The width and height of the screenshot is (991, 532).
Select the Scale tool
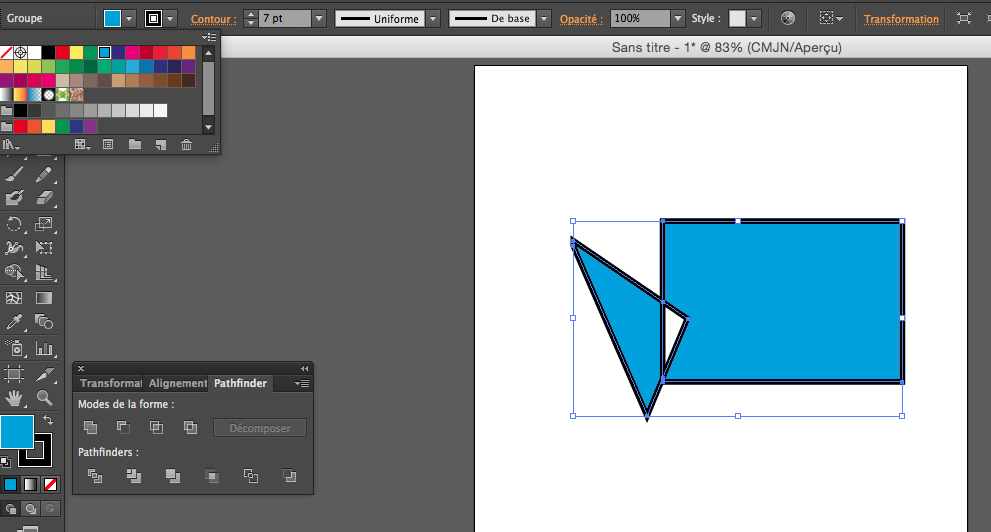(x=44, y=224)
